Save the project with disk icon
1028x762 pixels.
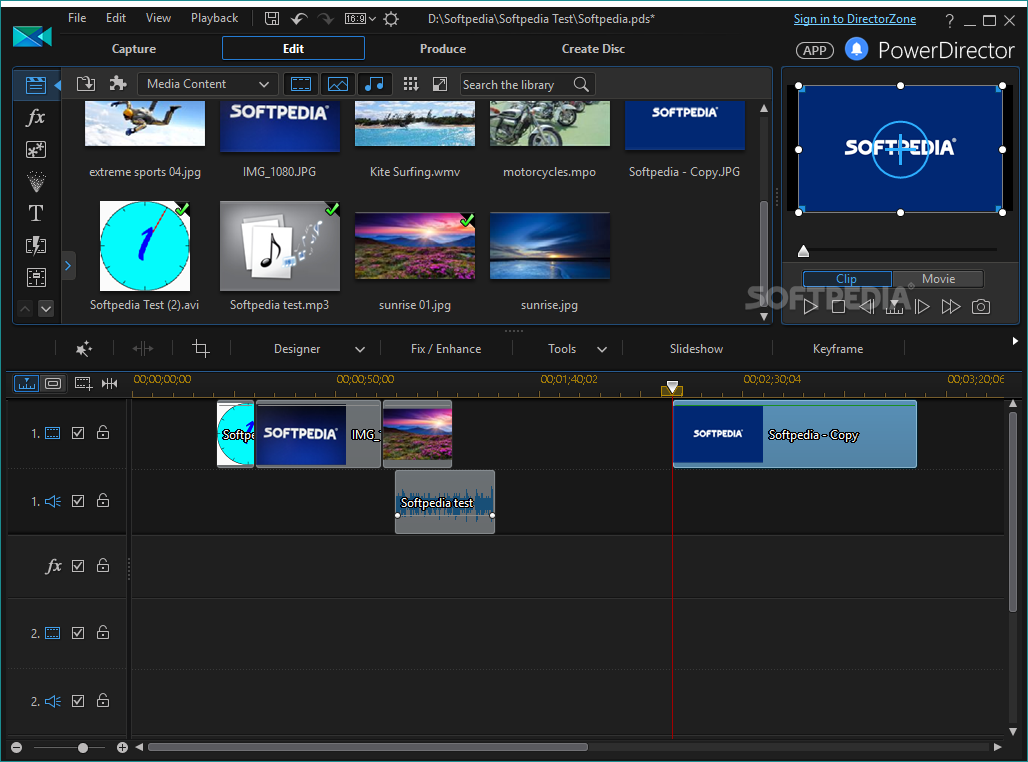click(271, 18)
